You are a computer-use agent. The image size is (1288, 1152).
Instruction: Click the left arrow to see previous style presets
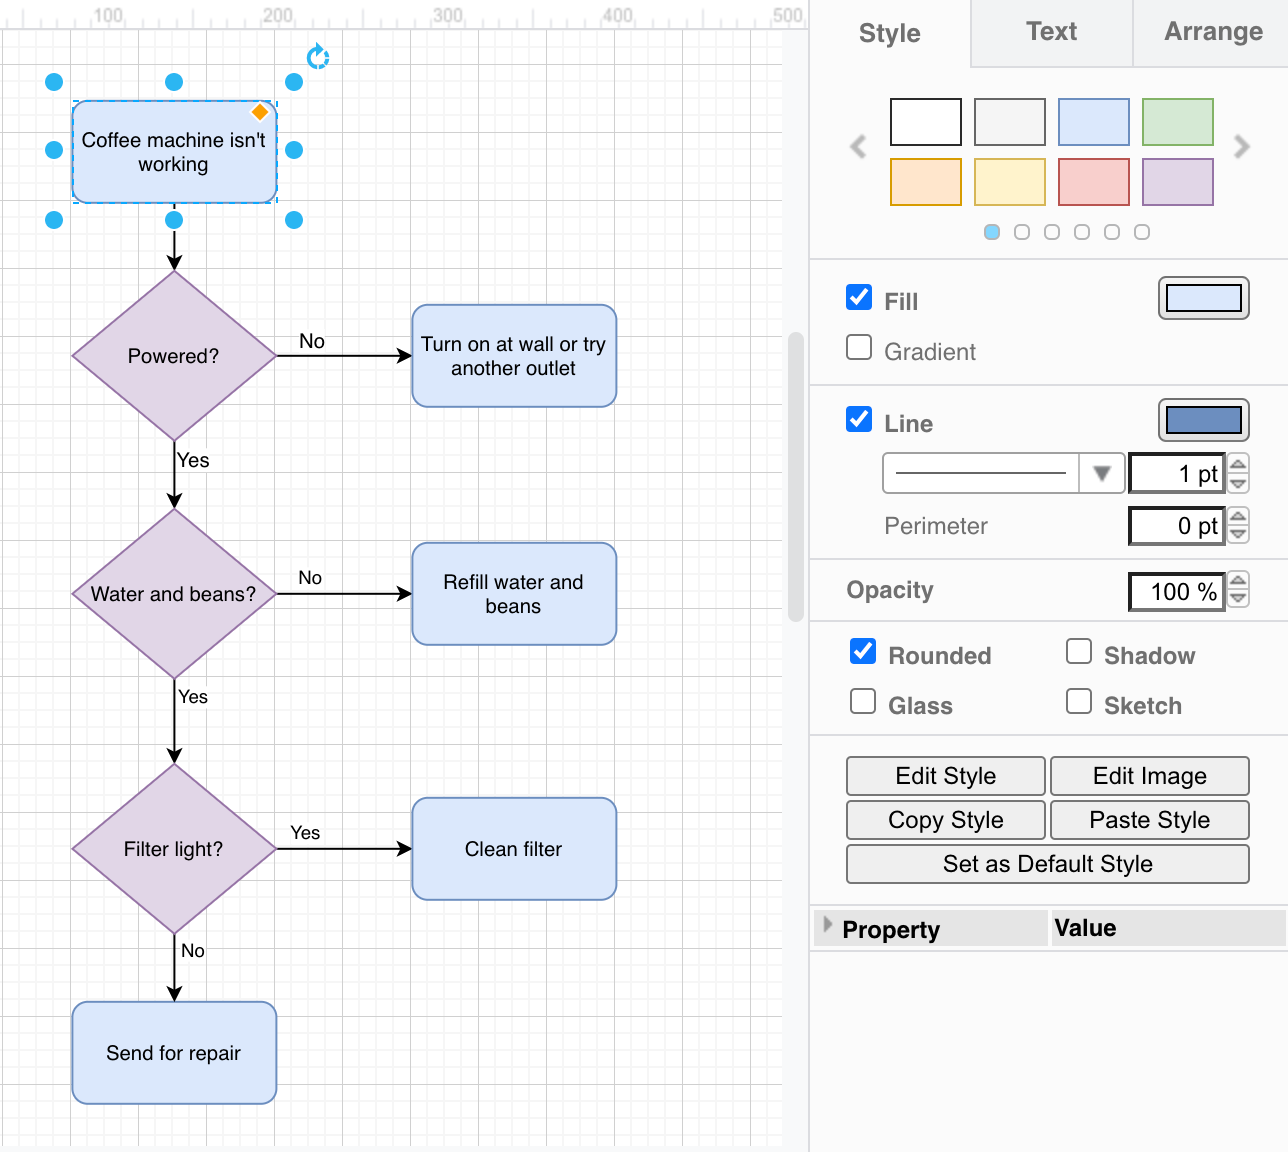pyautogui.click(x=857, y=146)
